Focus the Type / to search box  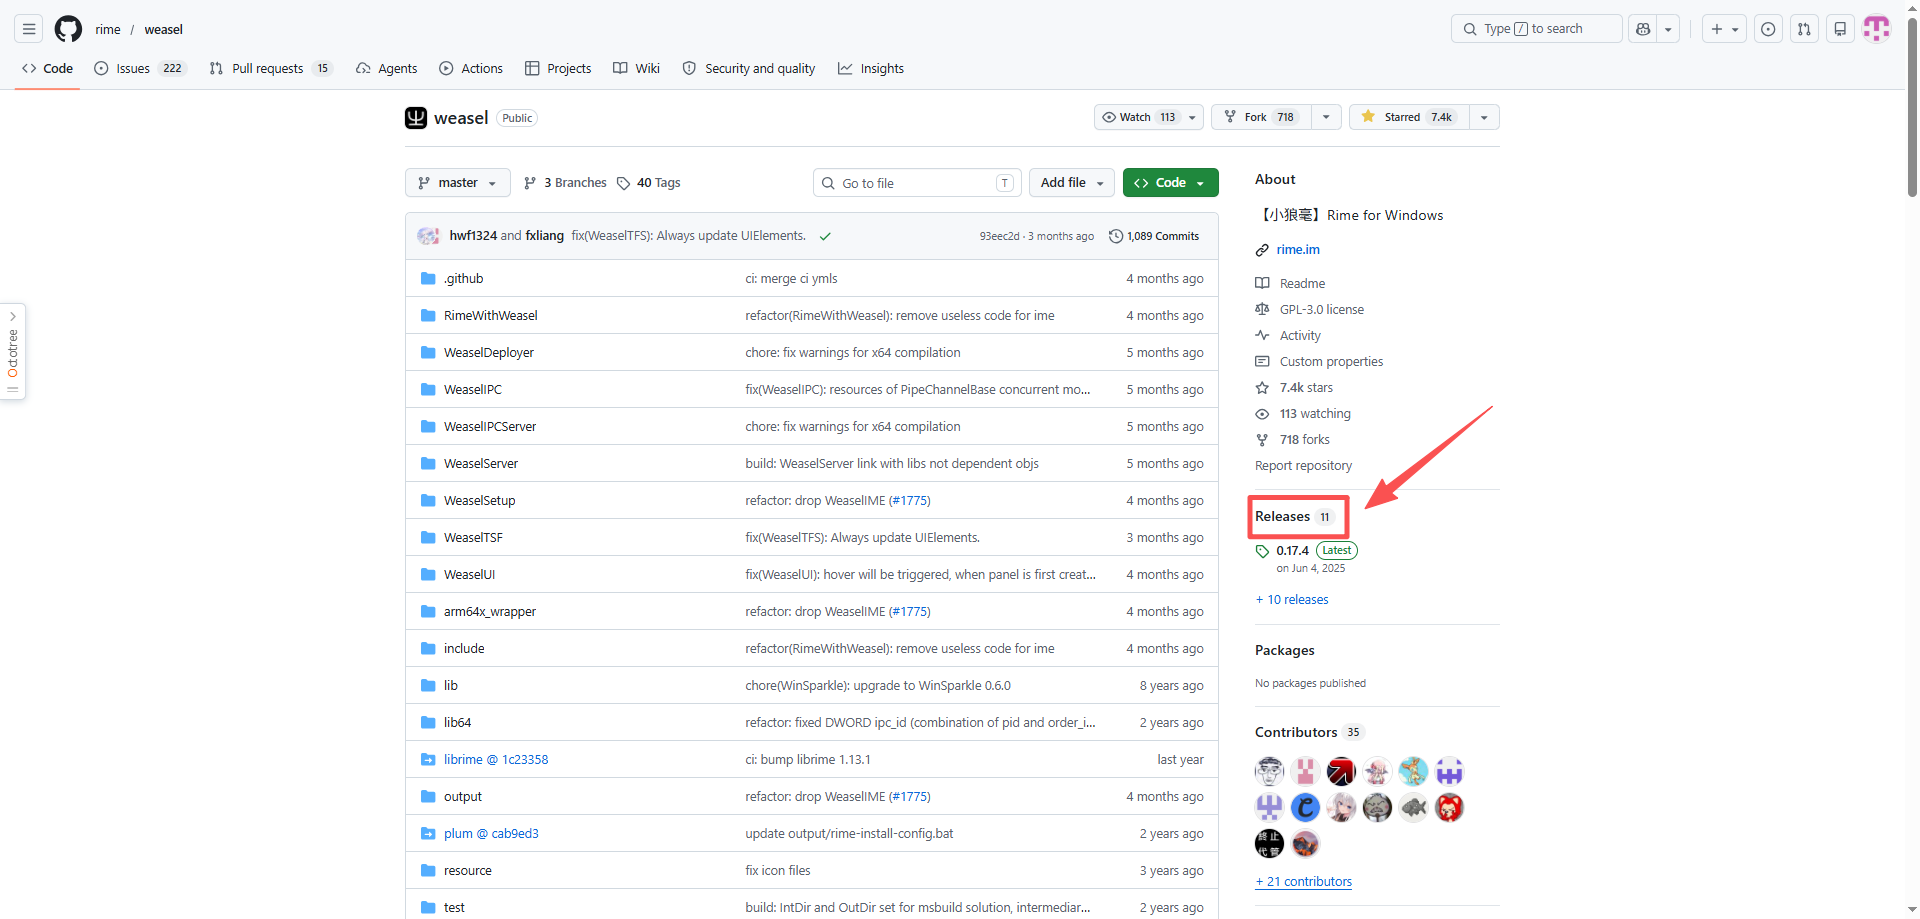coord(1537,29)
